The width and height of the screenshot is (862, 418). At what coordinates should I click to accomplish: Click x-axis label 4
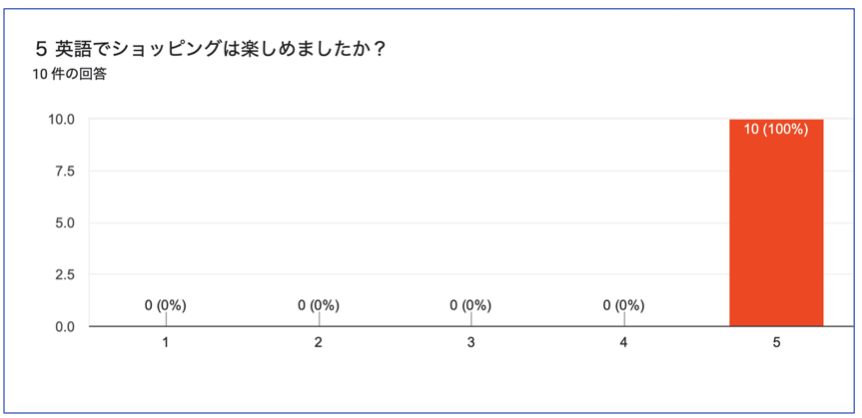[x=623, y=343]
